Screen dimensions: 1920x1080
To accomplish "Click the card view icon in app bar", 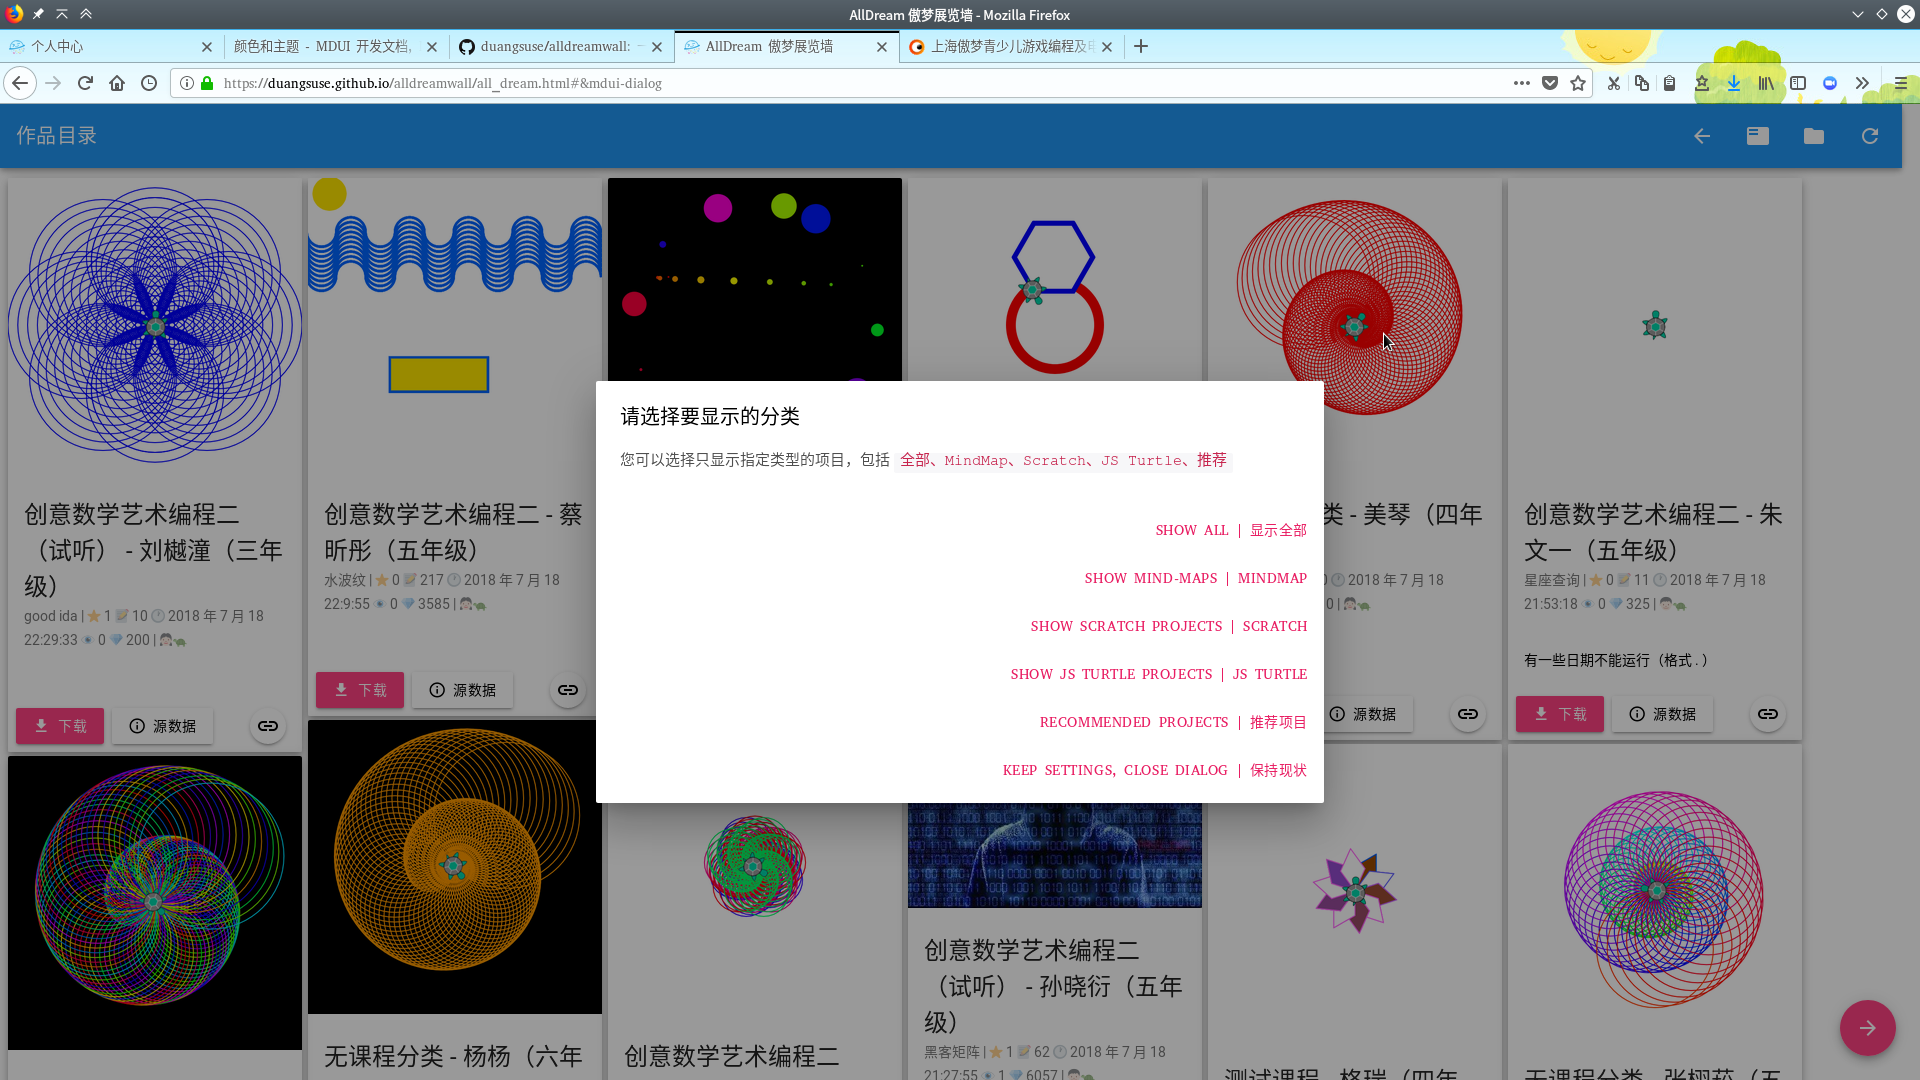I will [1758, 136].
